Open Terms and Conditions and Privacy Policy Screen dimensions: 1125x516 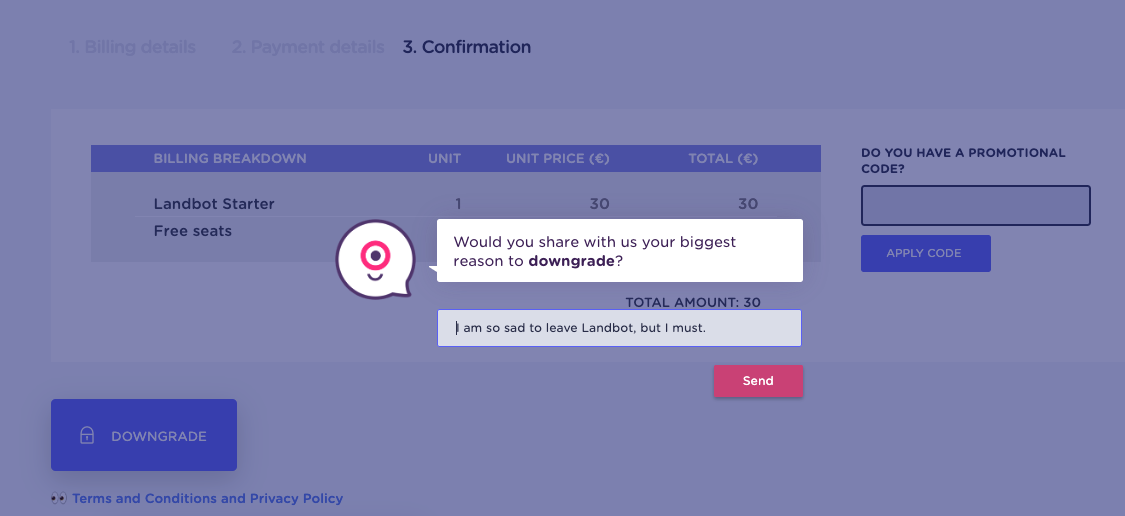click(x=207, y=498)
